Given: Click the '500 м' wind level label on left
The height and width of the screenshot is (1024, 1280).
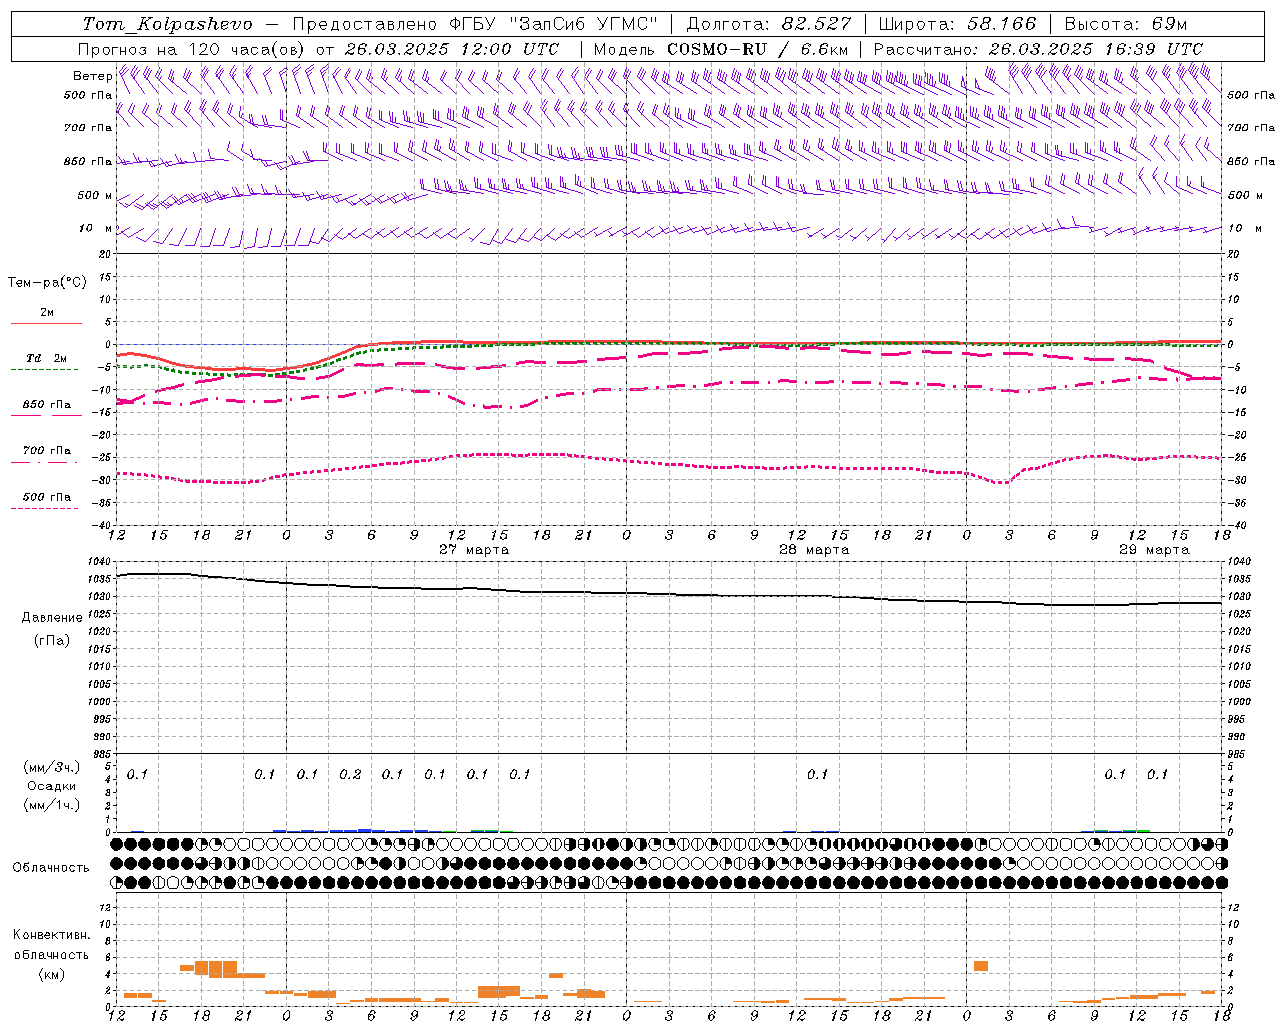Looking at the screenshot, I should coord(95,196).
